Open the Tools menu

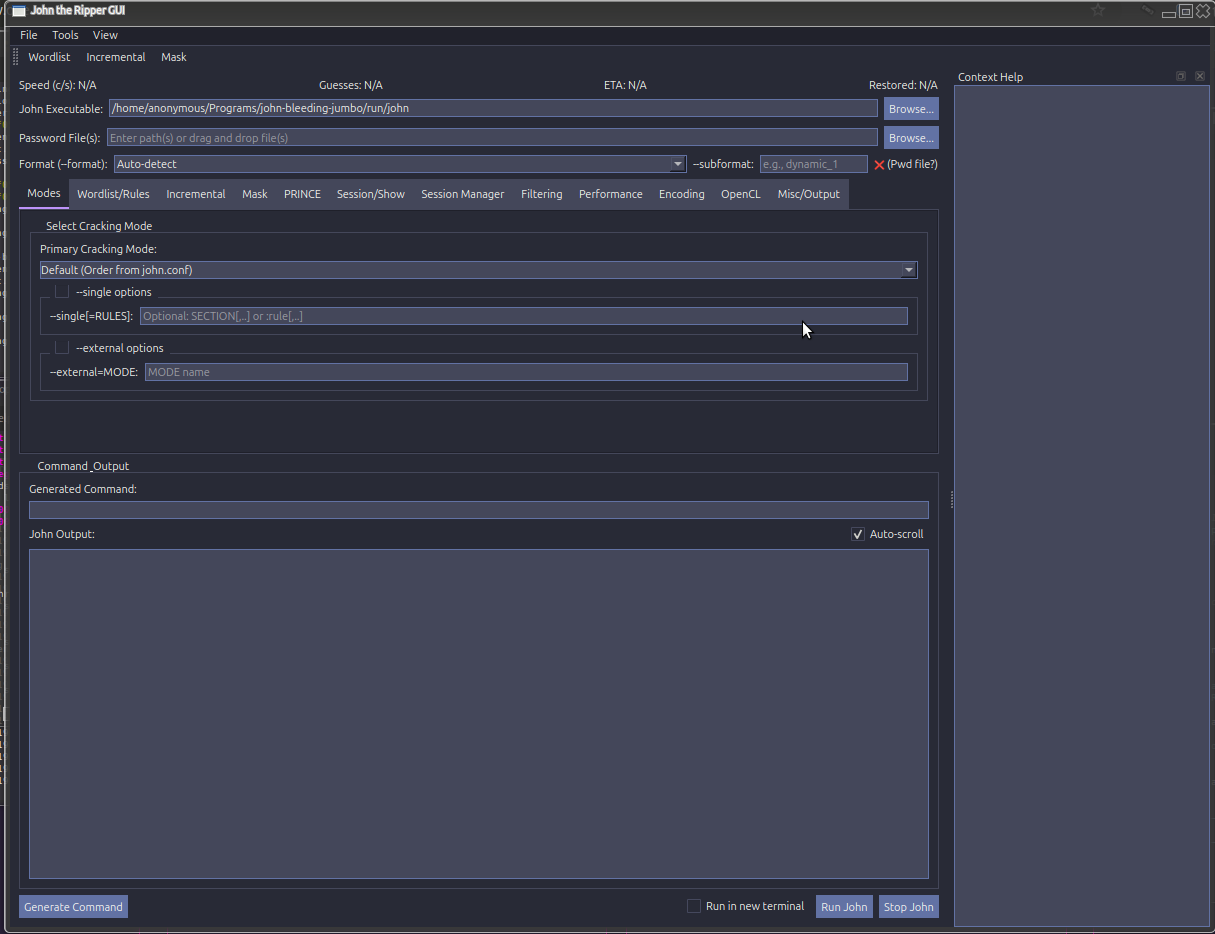tap(65, 35)
